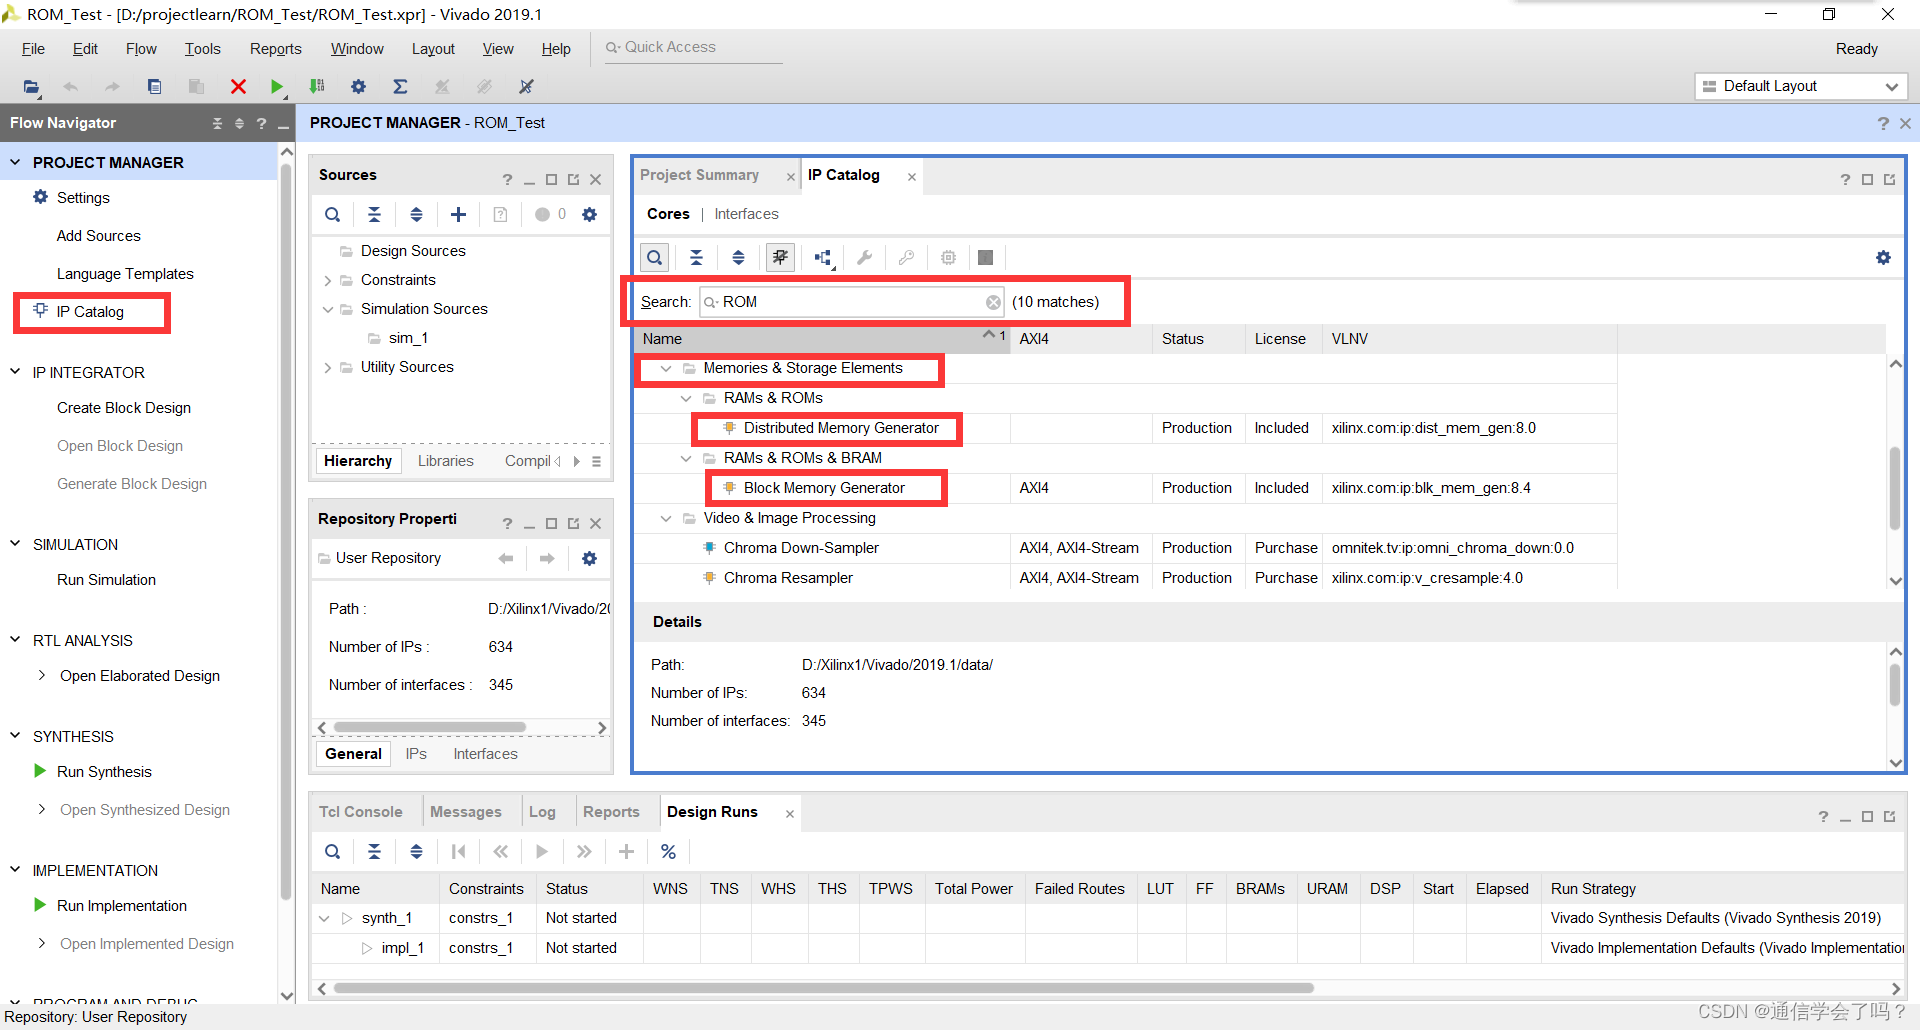The height and width of the screenshot is (1030, 1920).
Task: Close the IP Catalog tab
Action: click(x=912, y=177)
